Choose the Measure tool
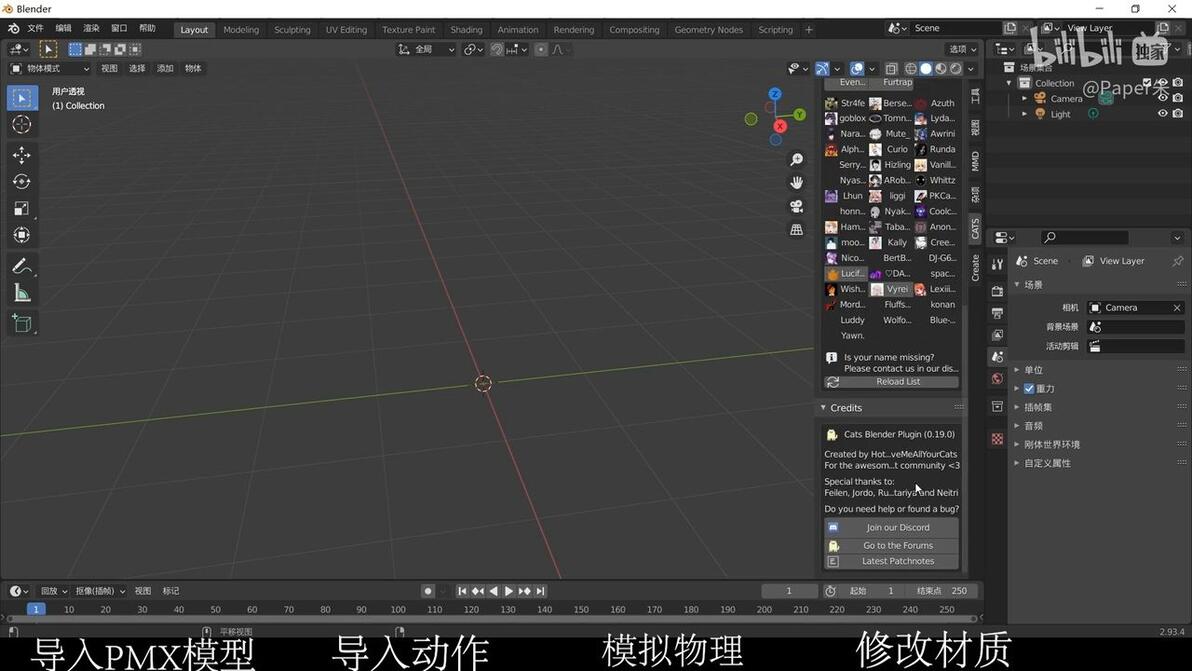 click(x=22, y=293)
